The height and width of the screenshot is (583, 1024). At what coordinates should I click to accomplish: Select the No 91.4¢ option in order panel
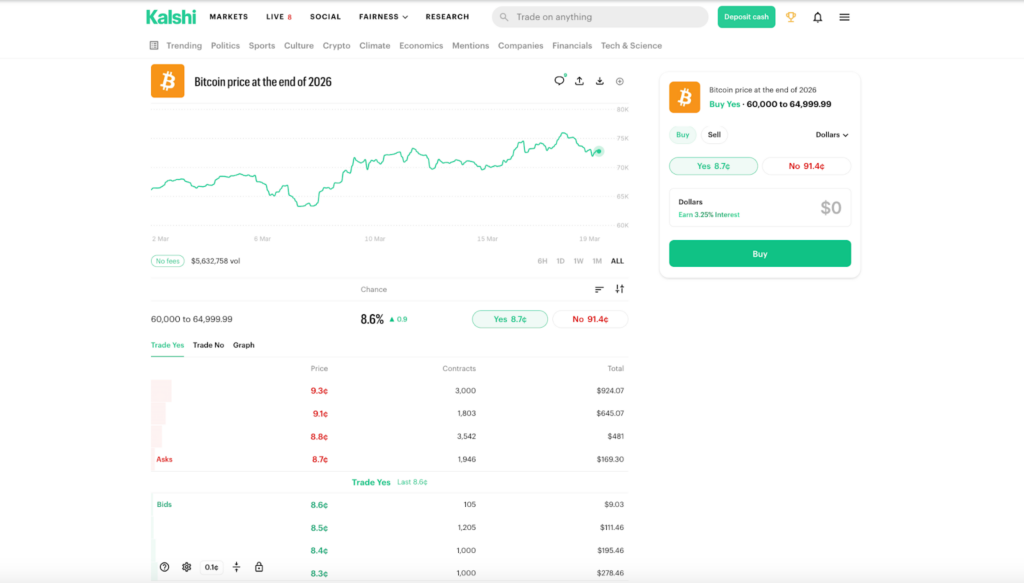click(806, 166)
